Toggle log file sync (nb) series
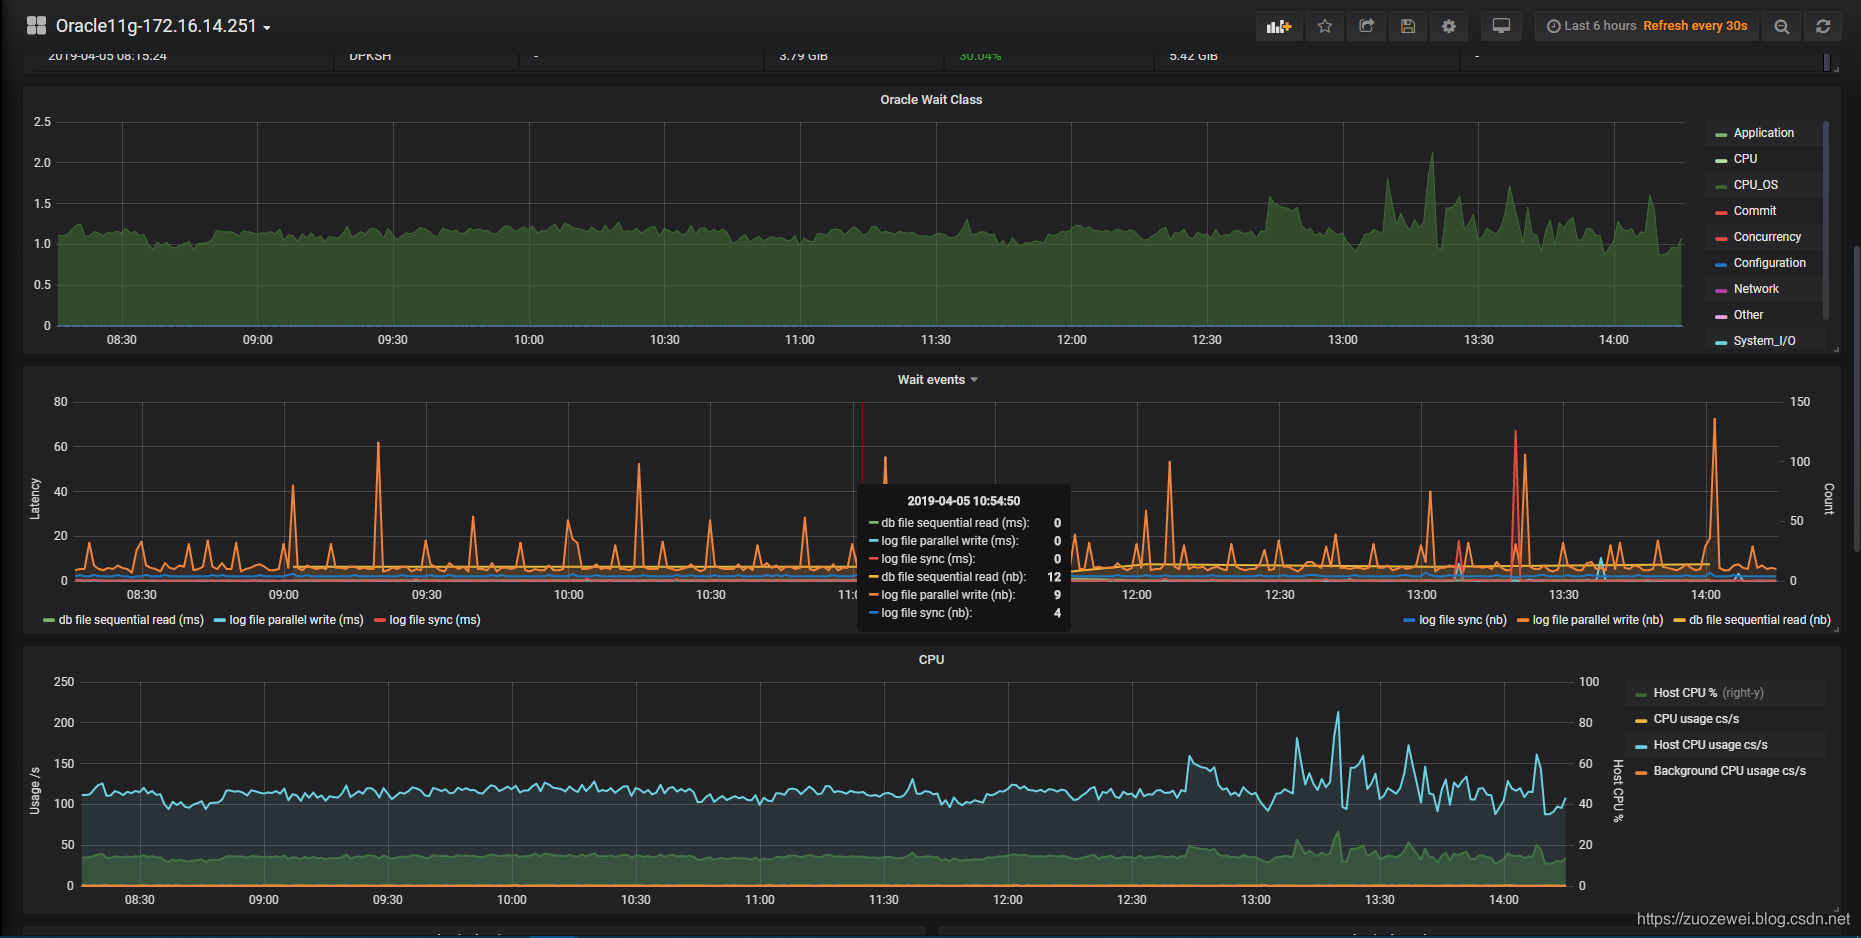 coord(1463,620)
